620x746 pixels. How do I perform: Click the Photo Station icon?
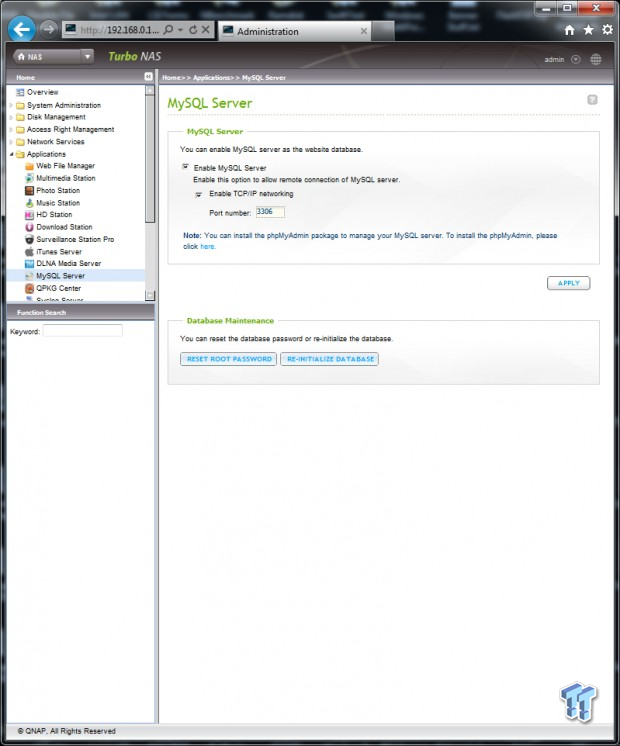(30, 190)
